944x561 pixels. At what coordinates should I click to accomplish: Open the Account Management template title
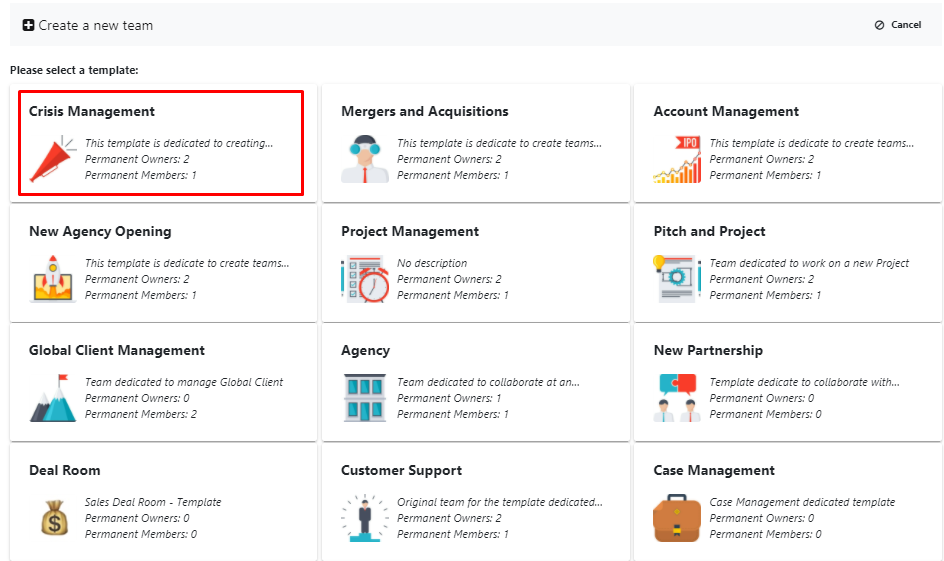point(726,111)
